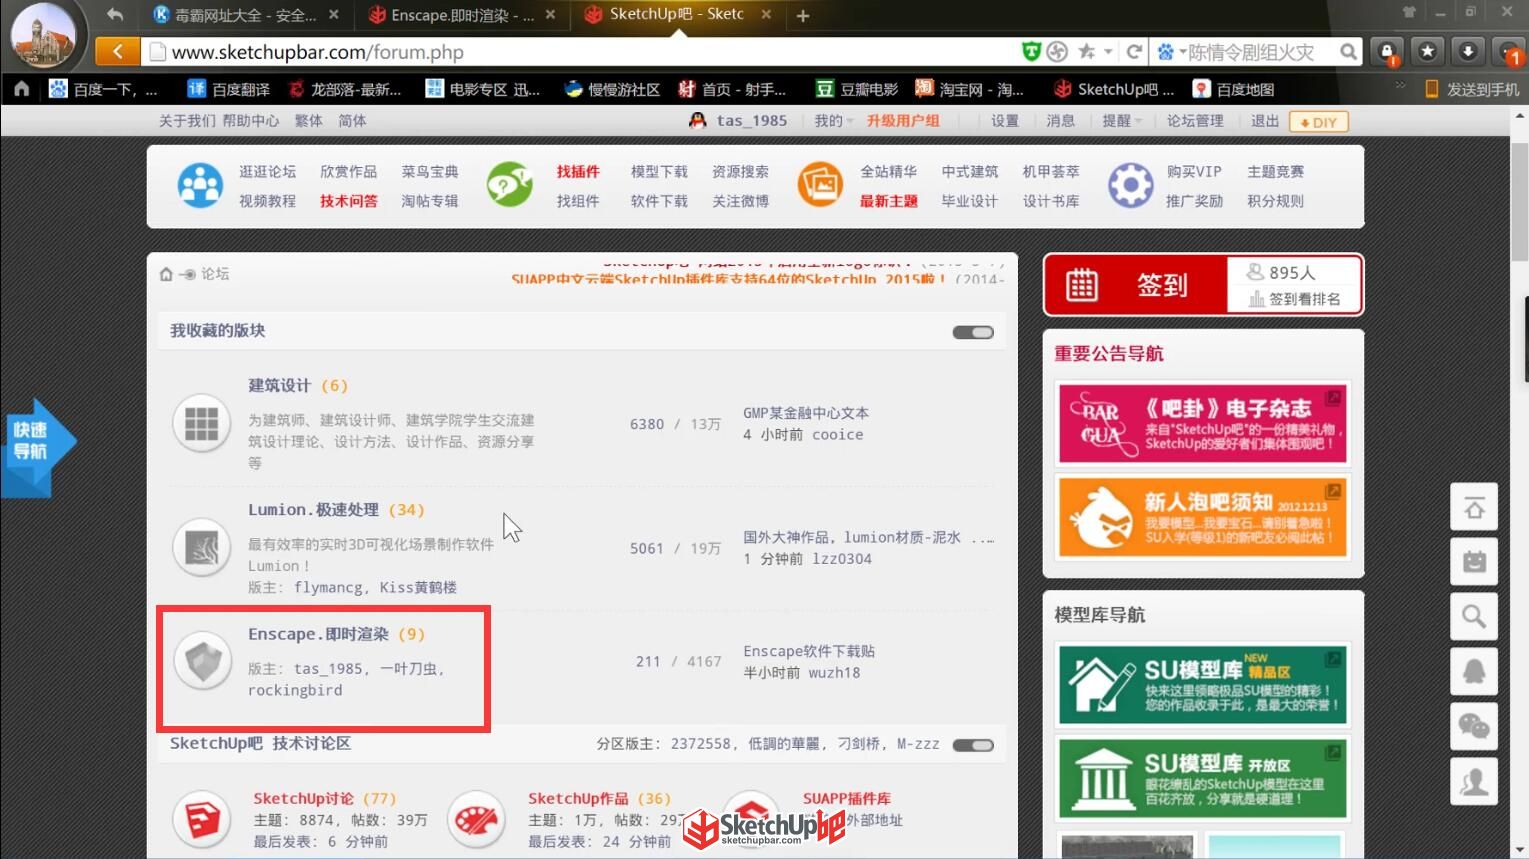This screenshot has height=859, width=1529.
Task: Expand the bookmarks overflow chevron
Action: [1401, 86]
